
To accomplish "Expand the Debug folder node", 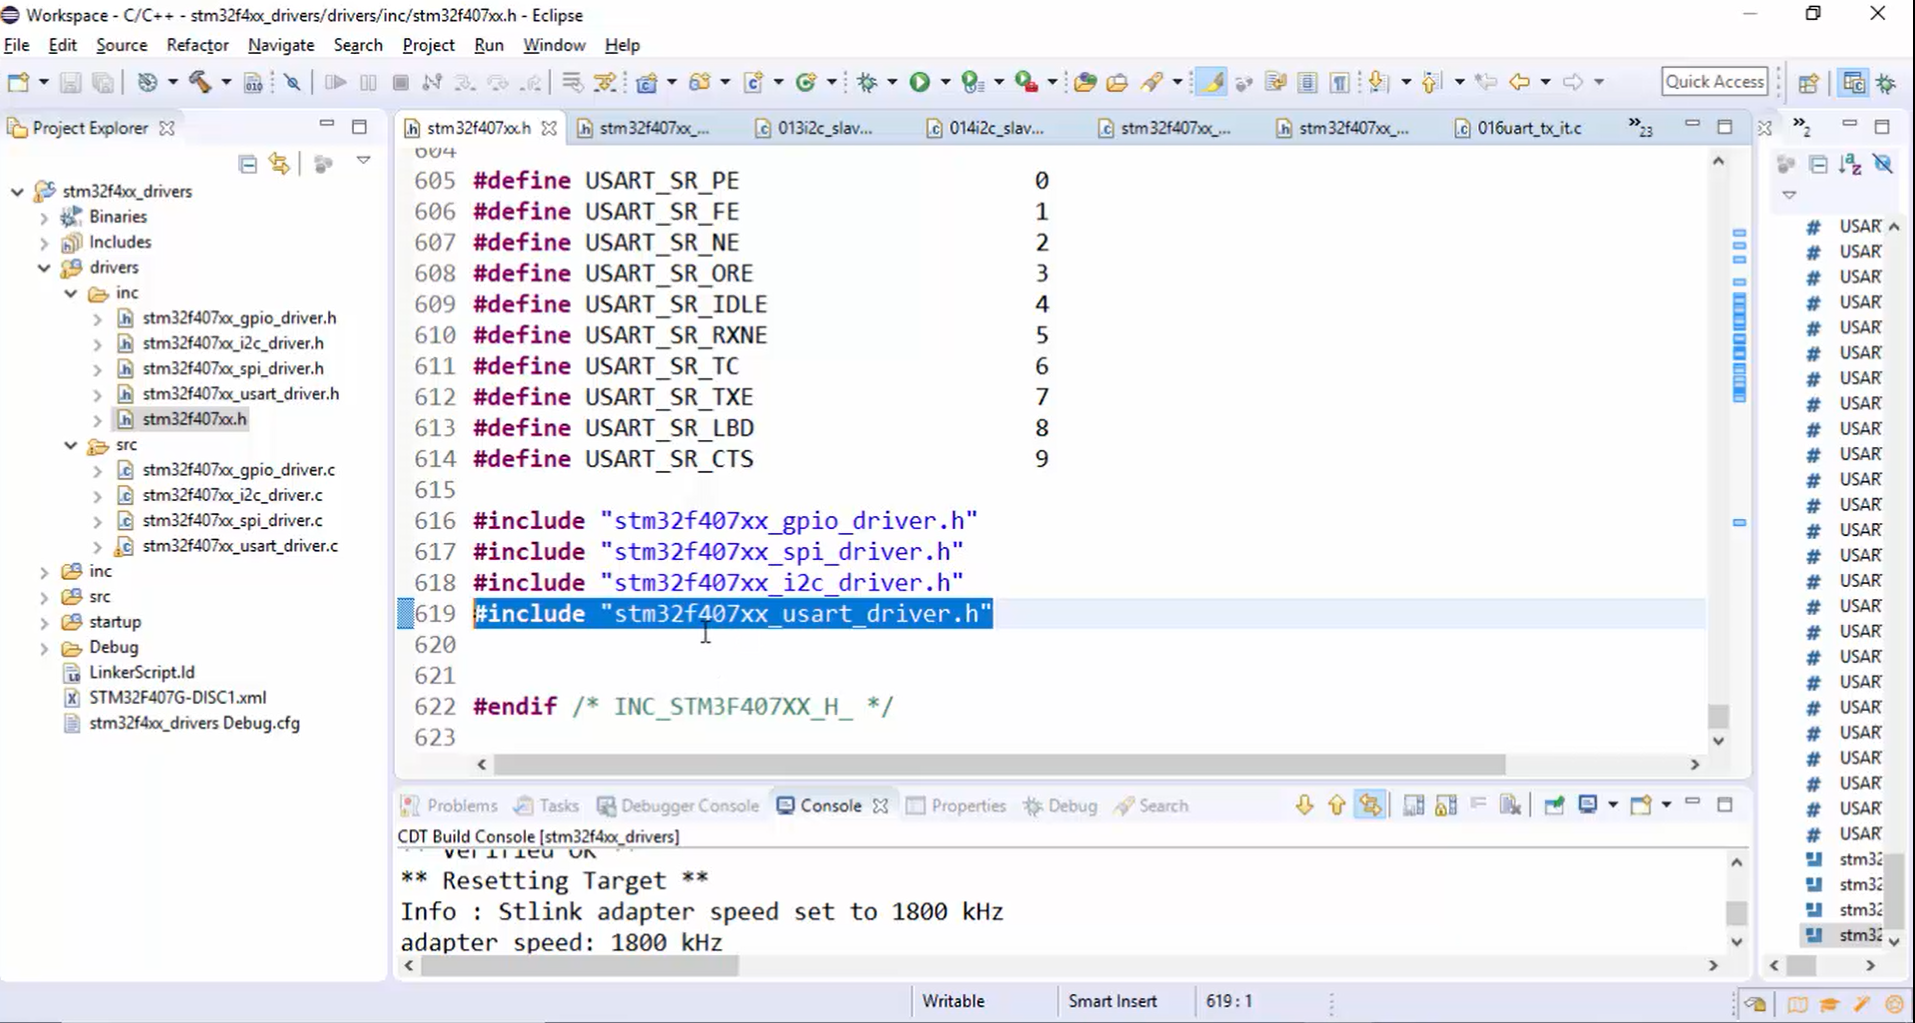I will [x=44, y=648].
